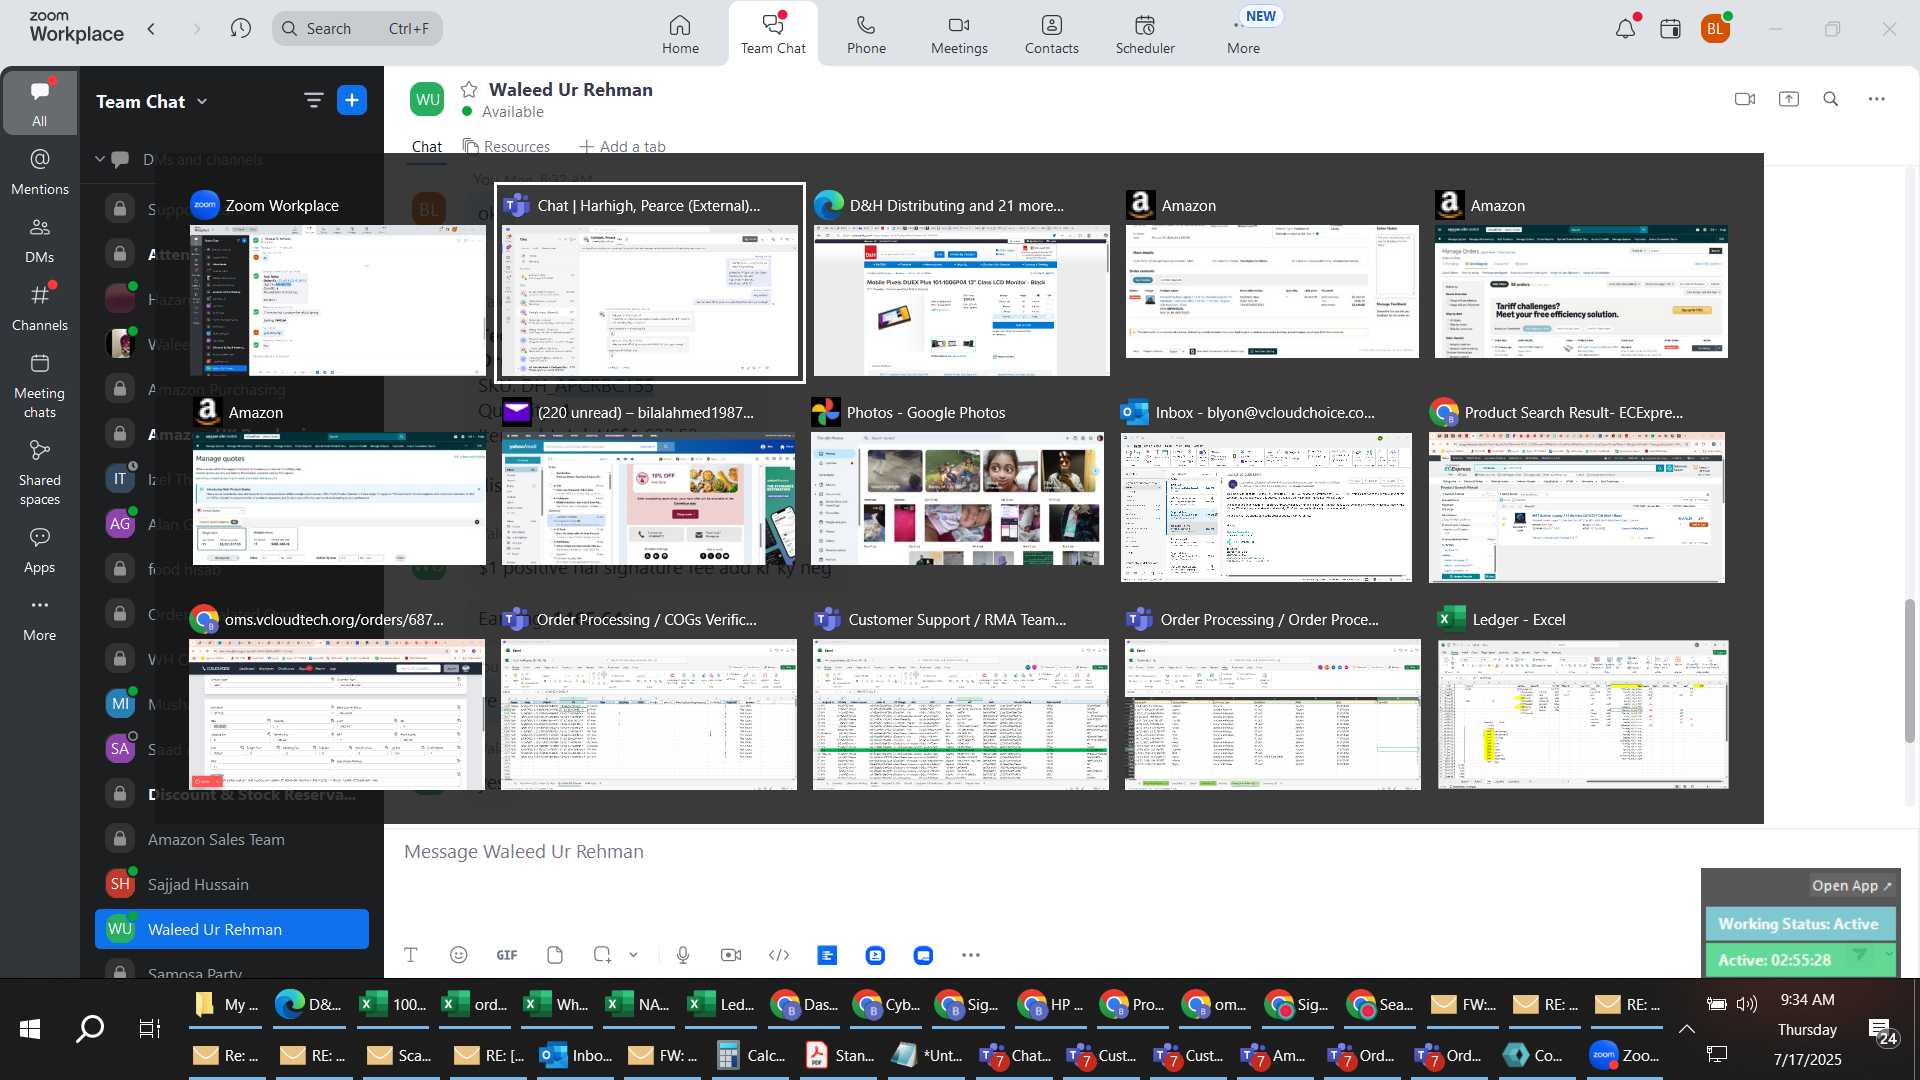The height and width of the screenshot is (1080, 1920).
Task: Insert a code snippet
Action: point(779,955)
